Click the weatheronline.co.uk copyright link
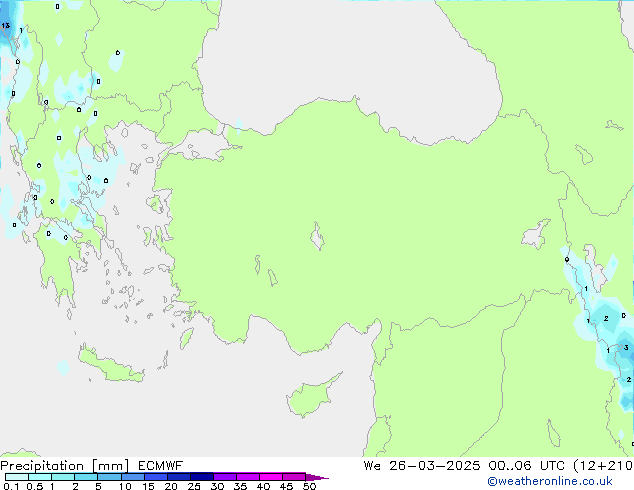634x490 pixels. coord(550,481)
